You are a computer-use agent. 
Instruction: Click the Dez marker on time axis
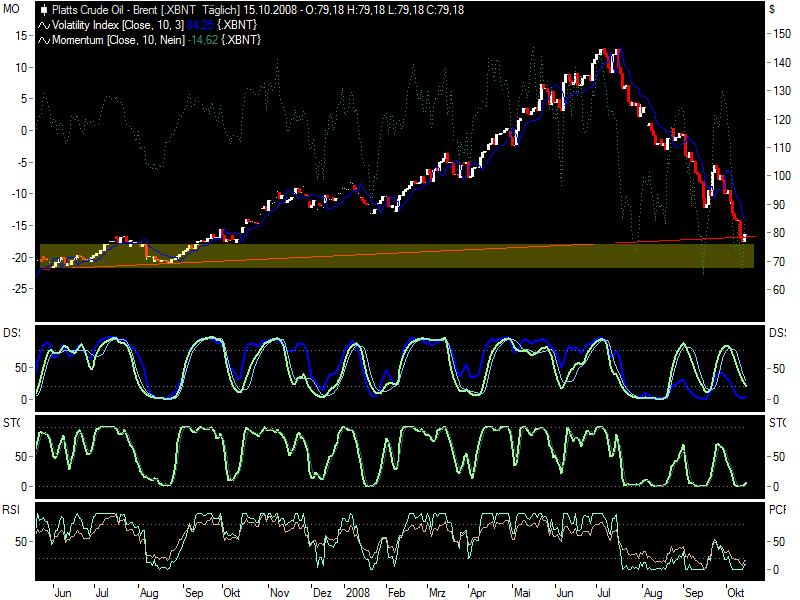pyautogui.click(x=321, y=592)
